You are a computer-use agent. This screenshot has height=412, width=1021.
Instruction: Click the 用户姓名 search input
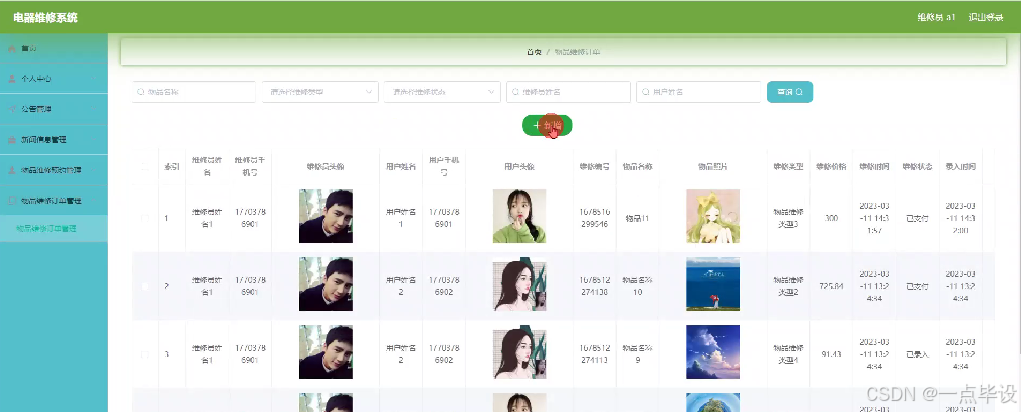tap(699, 92)
